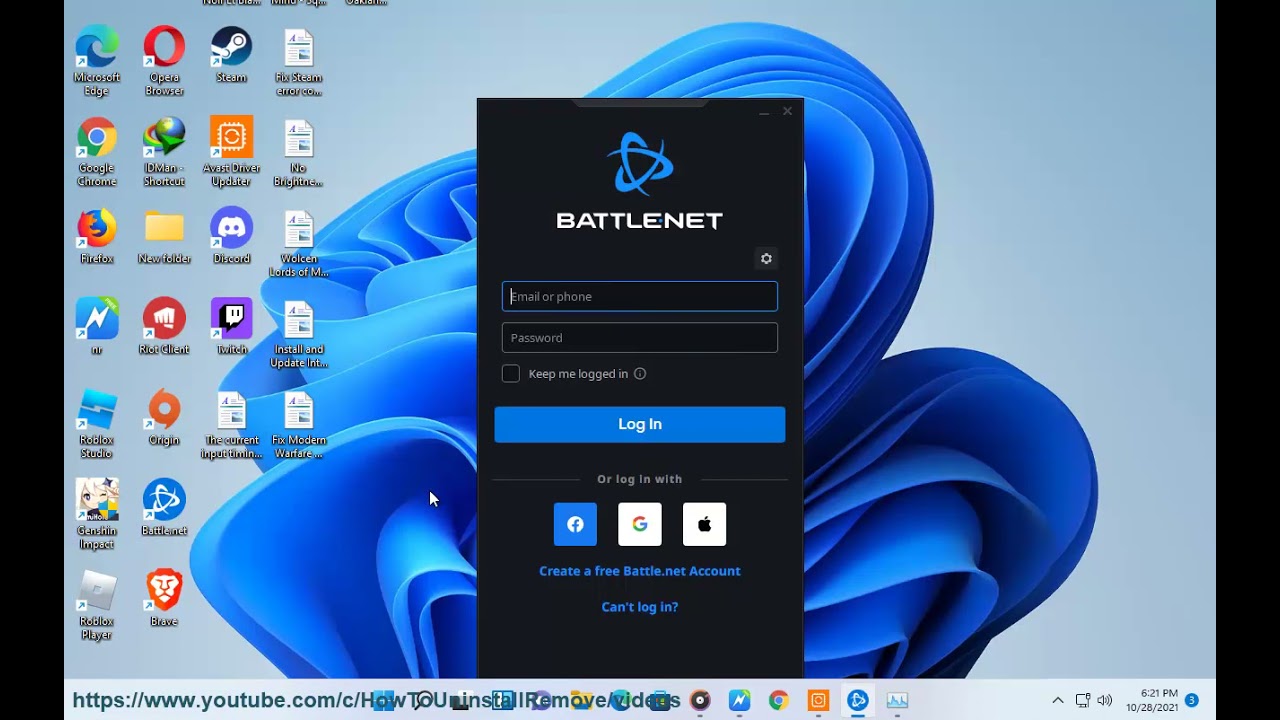Viewport: 1280px width, 720px height.
Task: Log in with Apple
Action: [x=704, y=524]
